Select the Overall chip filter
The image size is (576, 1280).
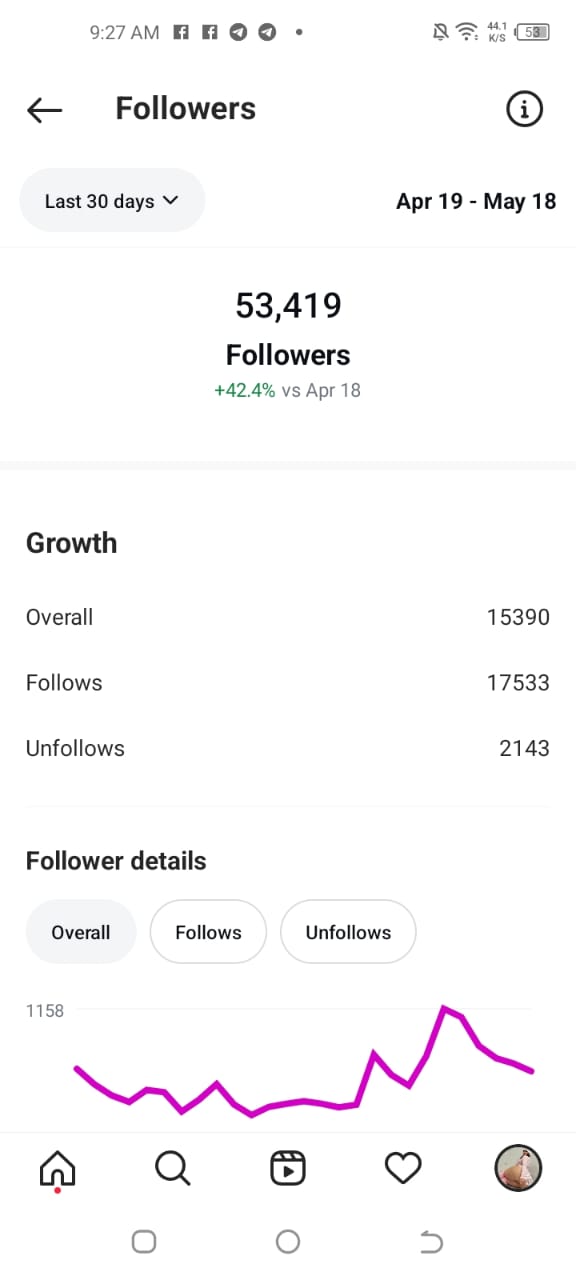coord(81,932)
